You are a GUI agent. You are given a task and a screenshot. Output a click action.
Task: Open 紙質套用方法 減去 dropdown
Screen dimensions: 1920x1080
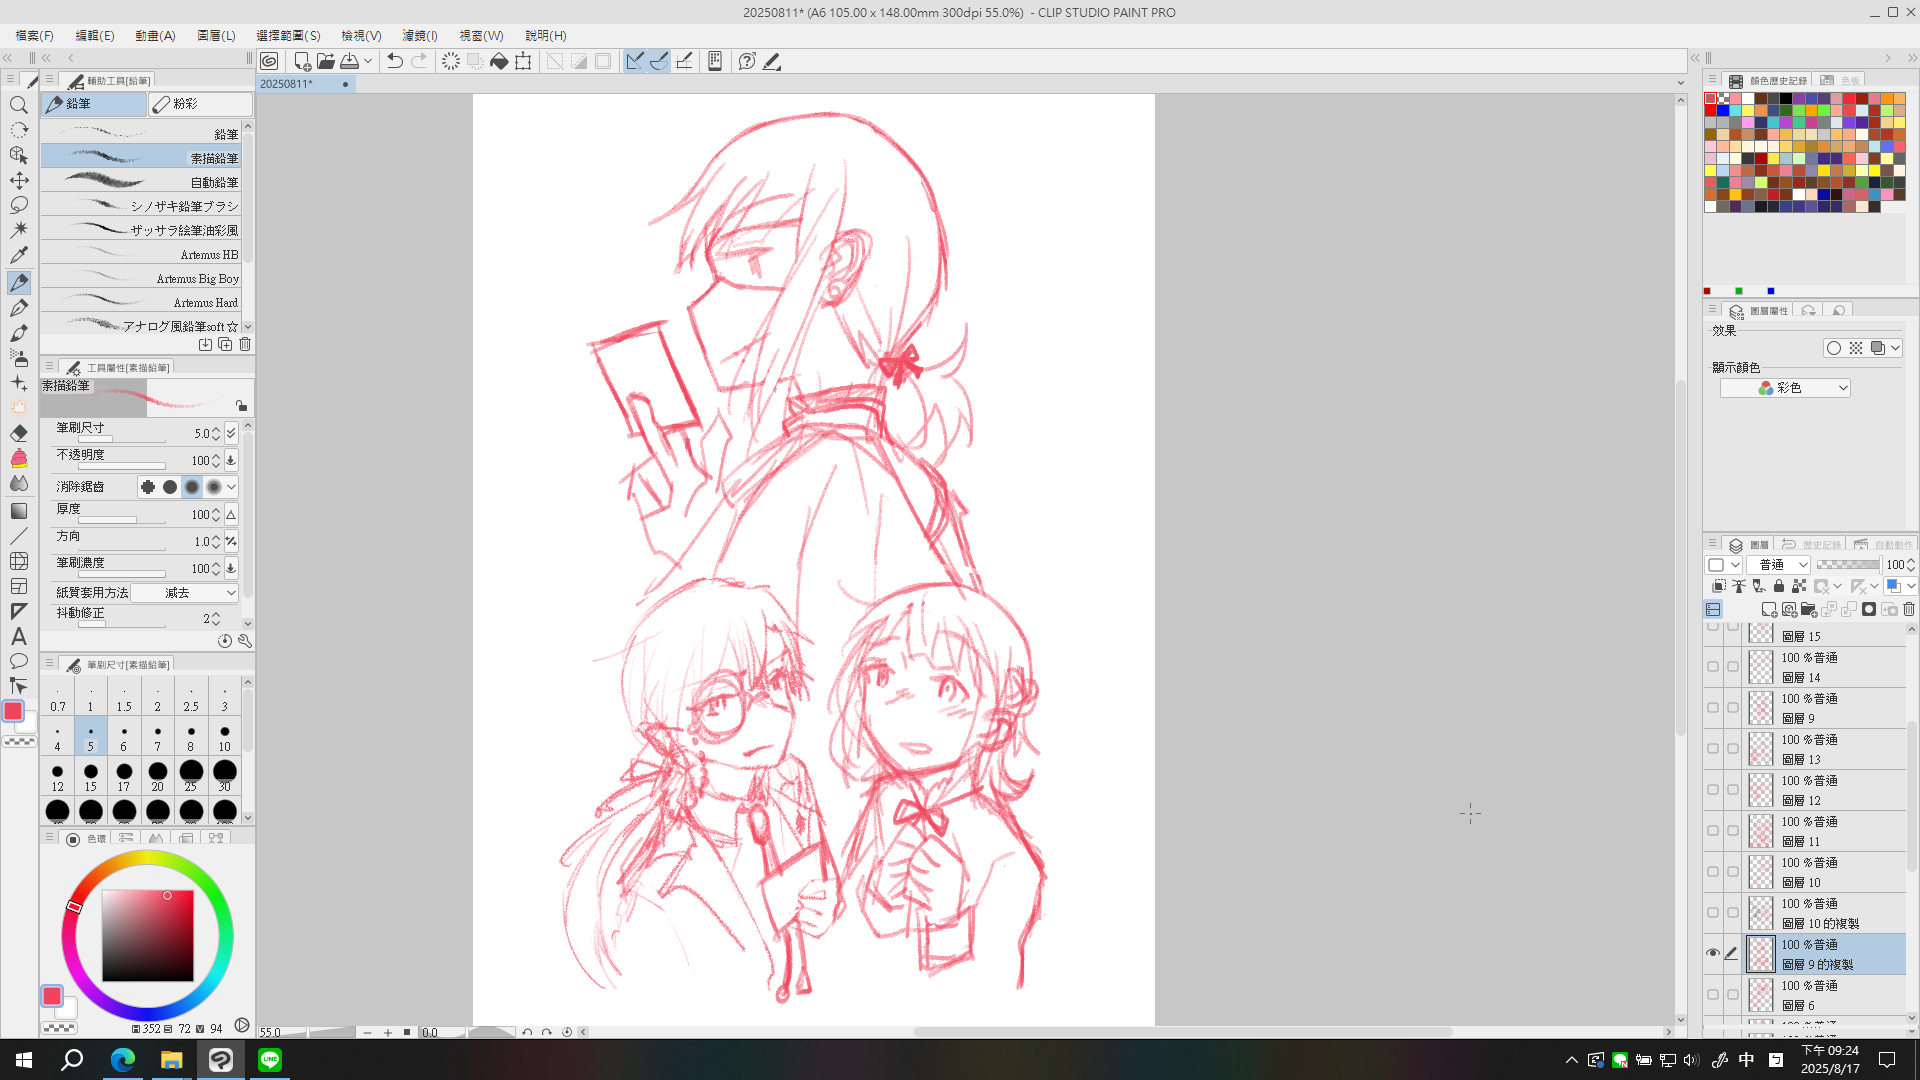(185, 593)
